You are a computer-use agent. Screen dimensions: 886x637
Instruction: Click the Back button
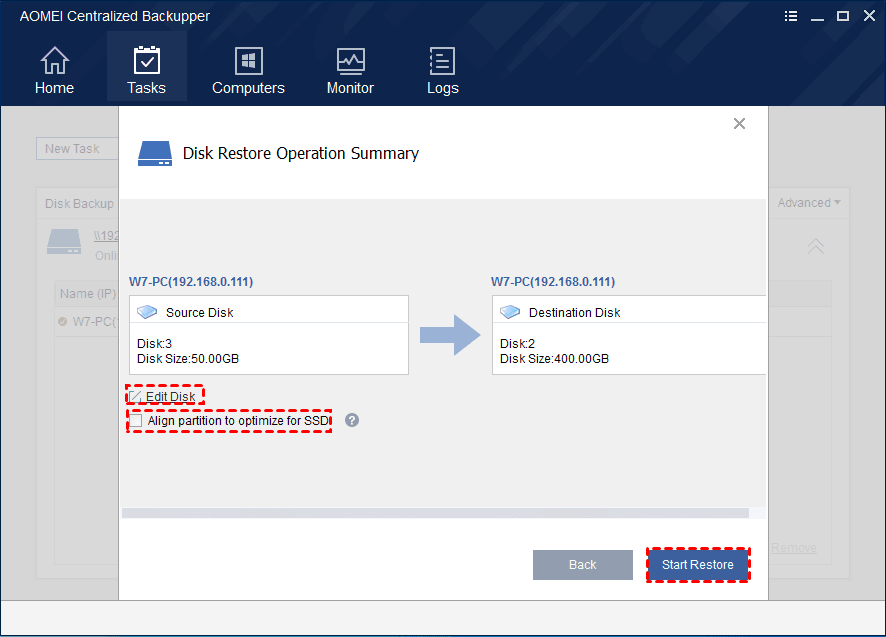pos(583,565)
